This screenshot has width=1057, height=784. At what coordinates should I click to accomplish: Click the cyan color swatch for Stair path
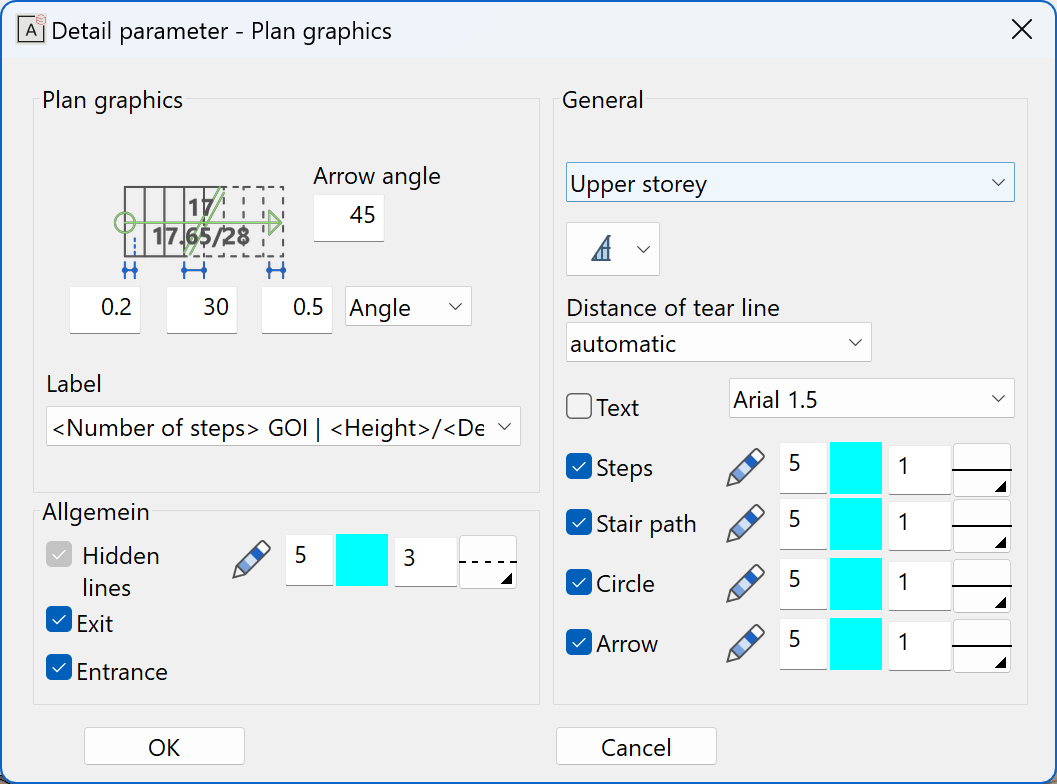(x=856, y=524)
